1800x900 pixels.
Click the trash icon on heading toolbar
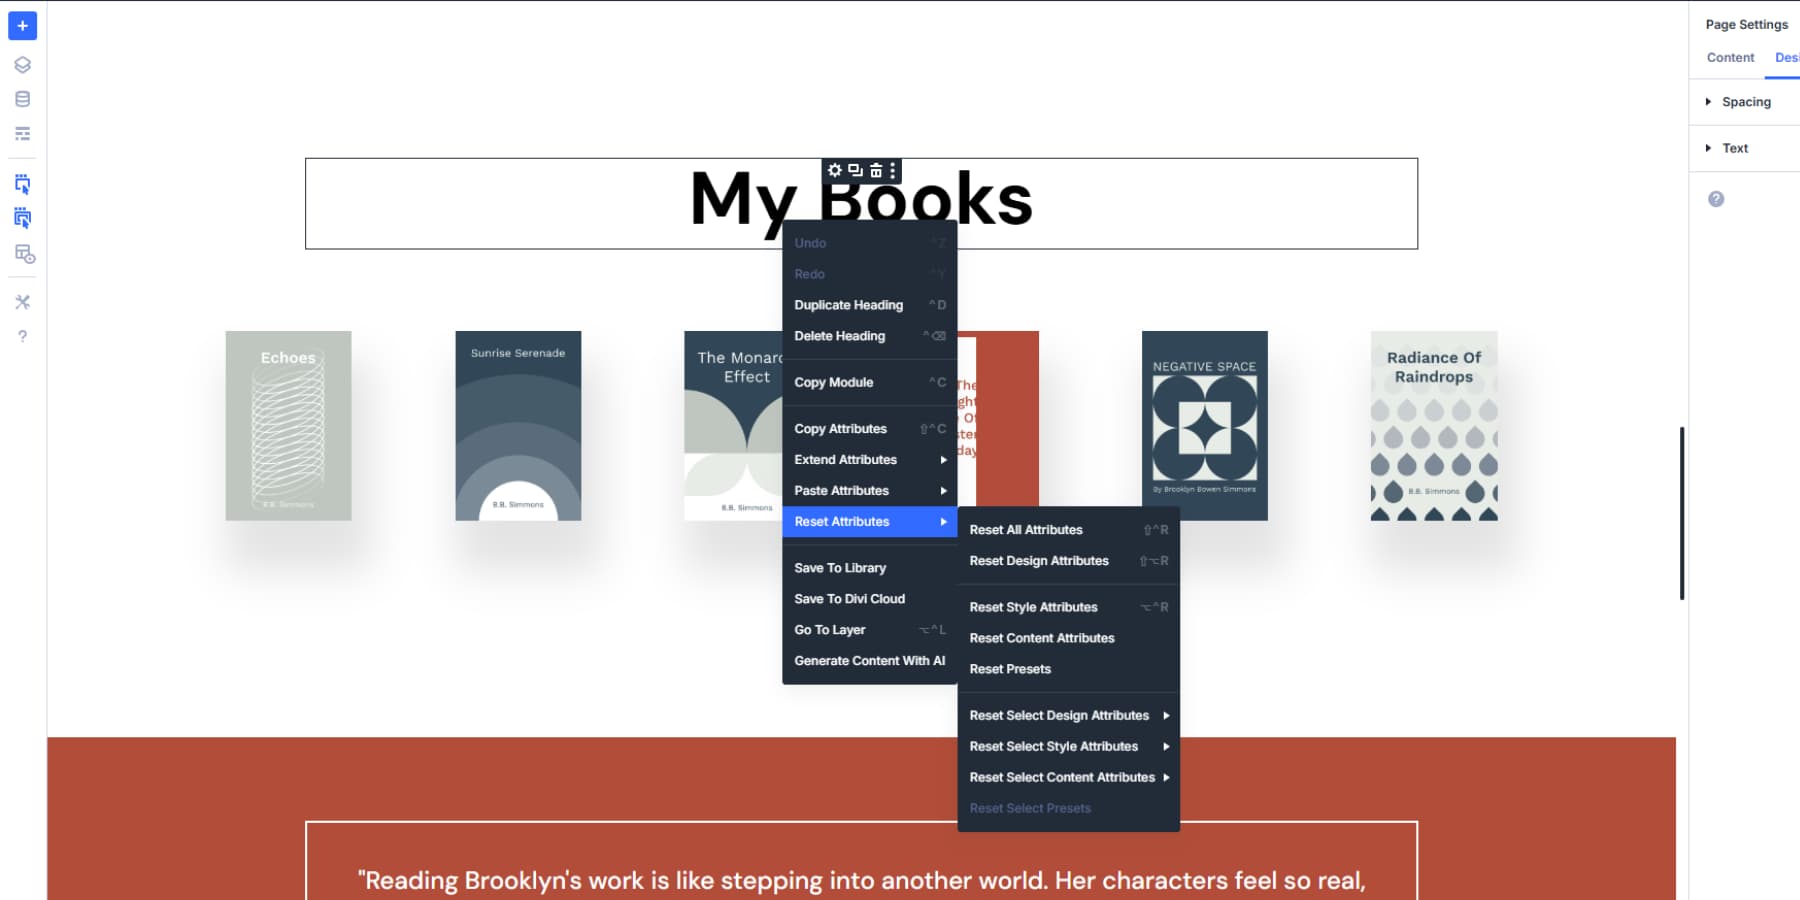pyautogui.click(x=876, y=171)
